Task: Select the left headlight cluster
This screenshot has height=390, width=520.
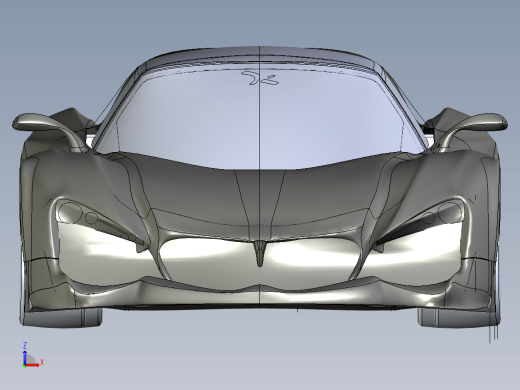Action: coord(100,221)
